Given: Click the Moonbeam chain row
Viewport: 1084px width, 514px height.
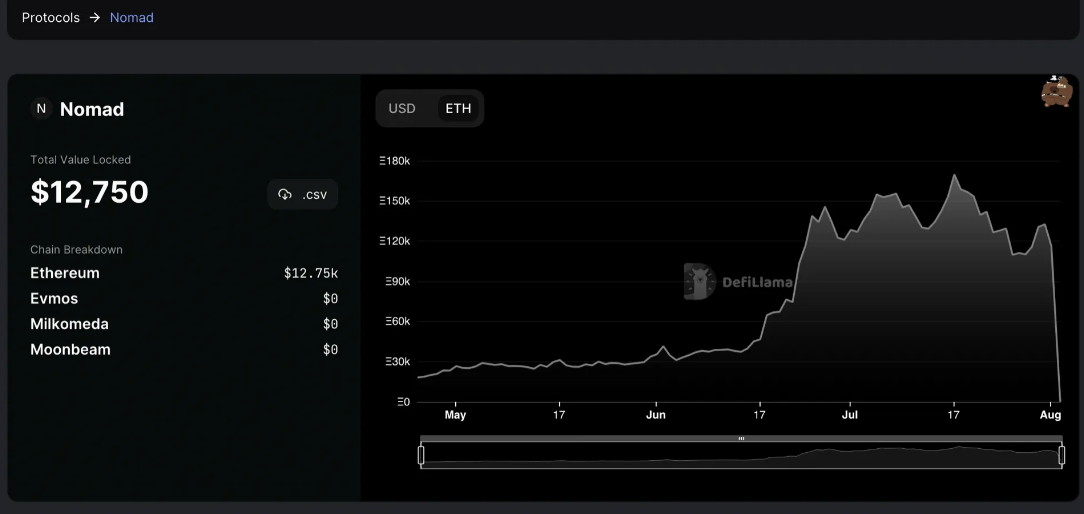Looking at the screenshot, I should point(184,349).
